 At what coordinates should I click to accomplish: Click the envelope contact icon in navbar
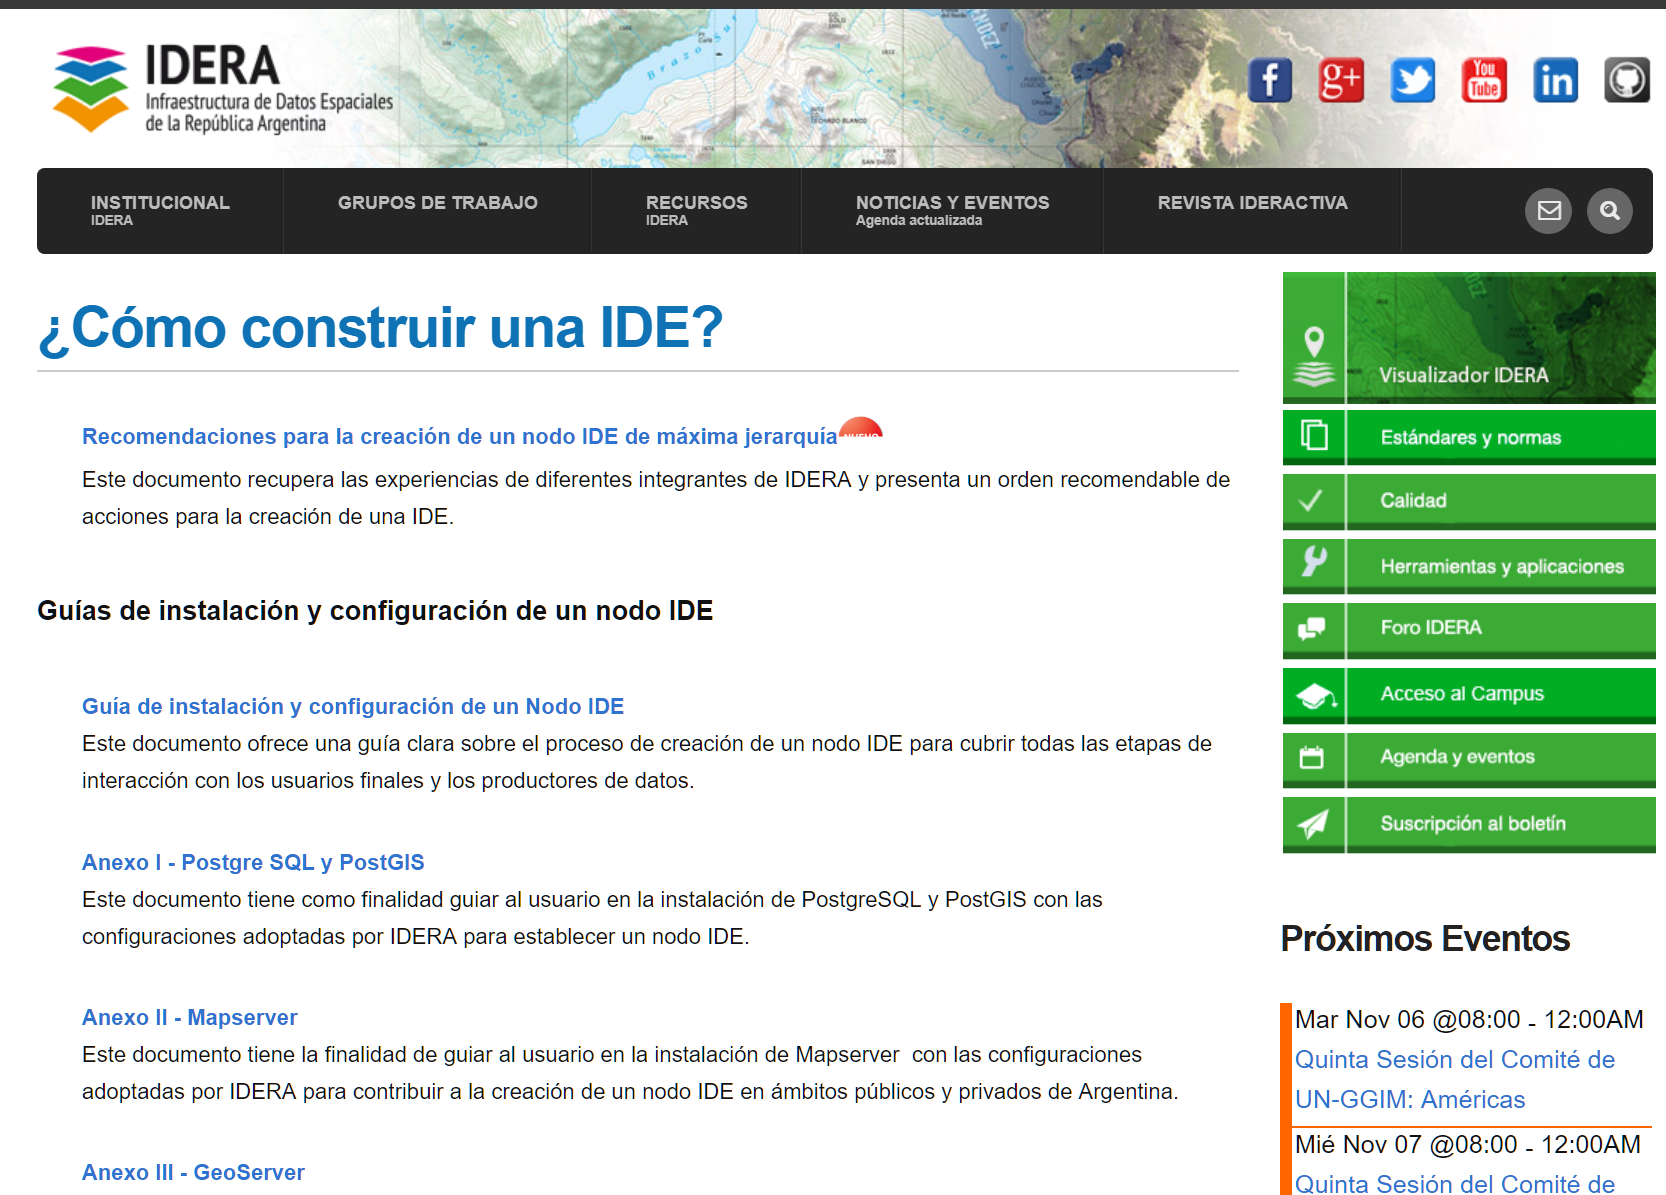point(1549,211)
